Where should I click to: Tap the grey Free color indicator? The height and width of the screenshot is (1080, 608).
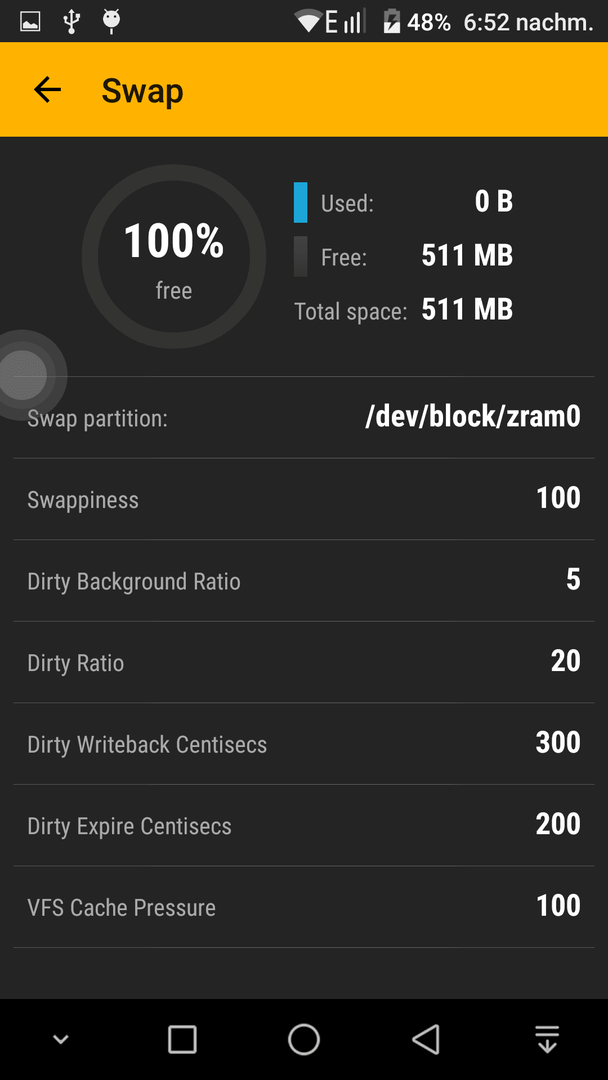tap(300, 257)
